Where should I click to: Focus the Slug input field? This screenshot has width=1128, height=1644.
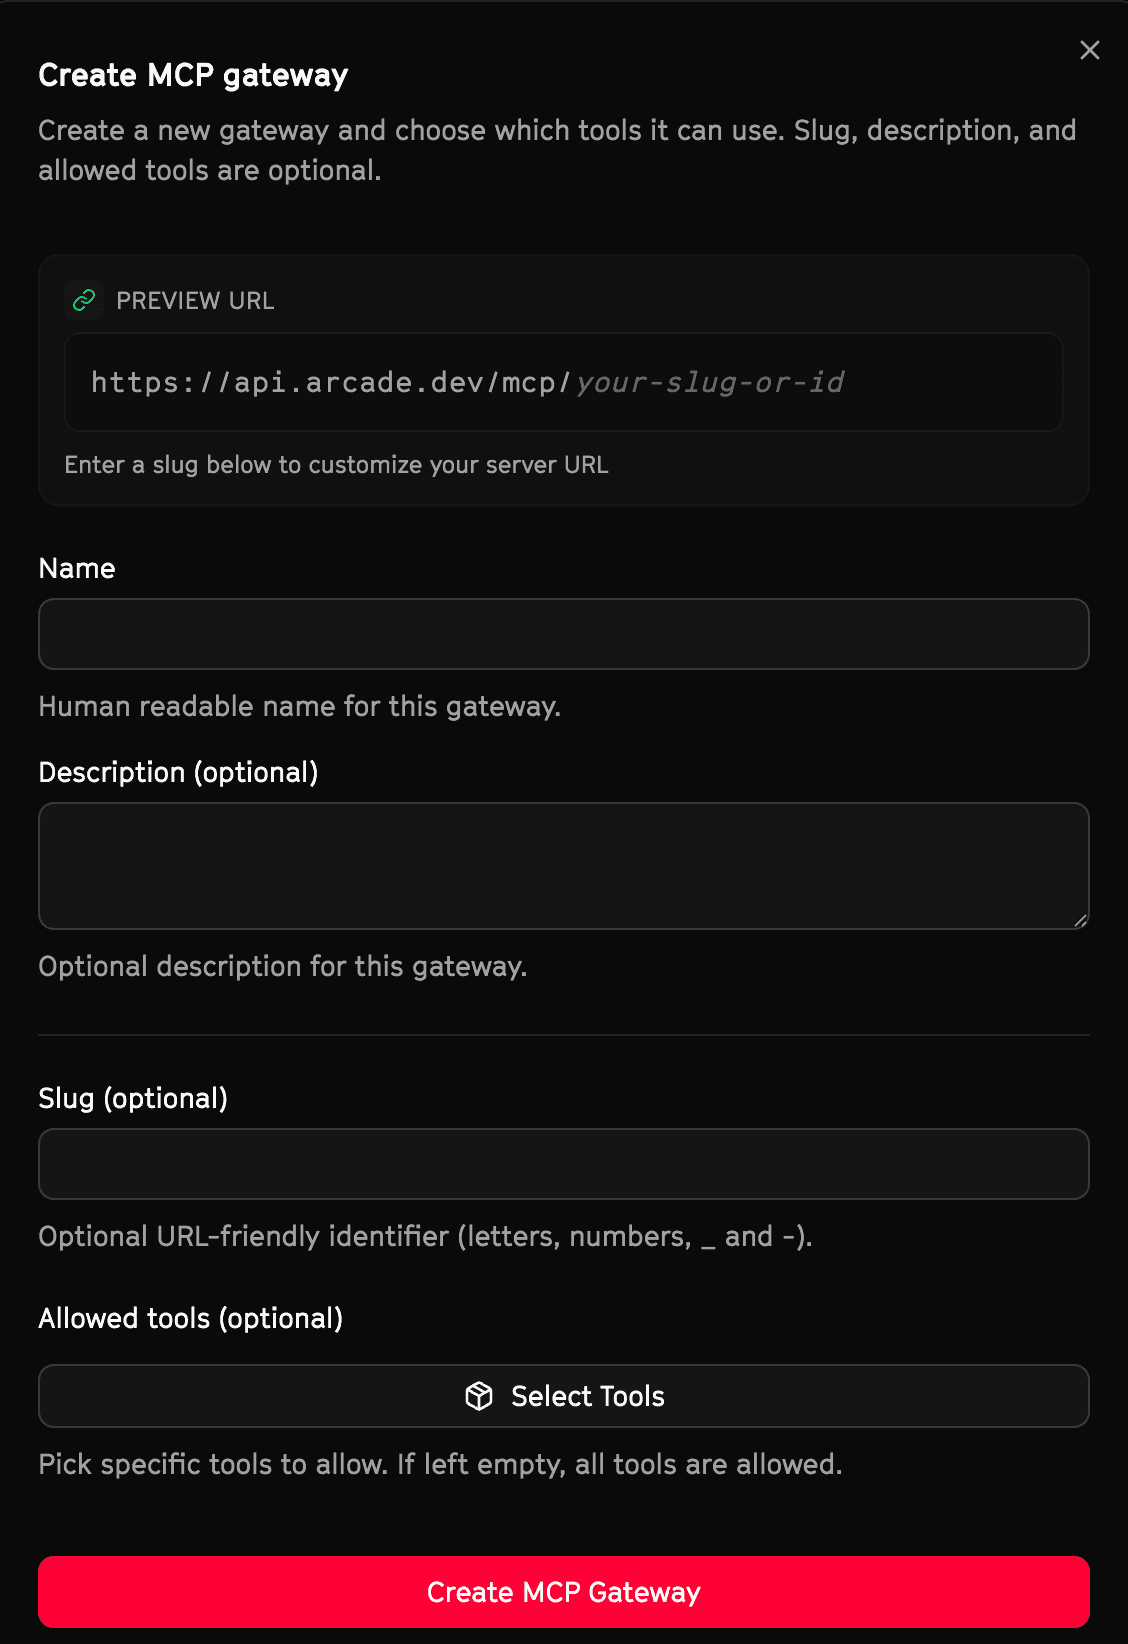click(x=563, y=1164)
